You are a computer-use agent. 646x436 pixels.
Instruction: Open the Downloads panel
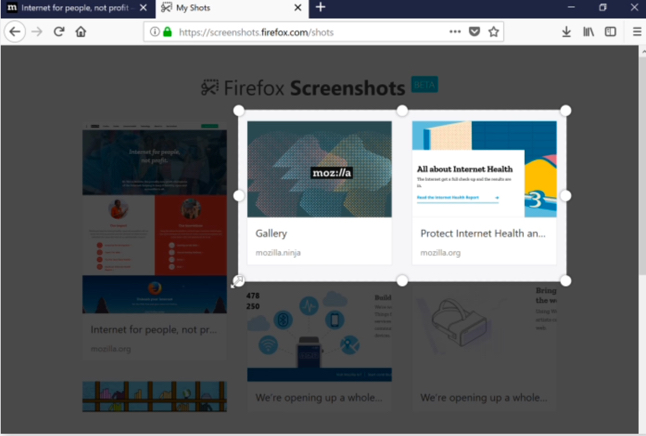click(x=566, y=32)
